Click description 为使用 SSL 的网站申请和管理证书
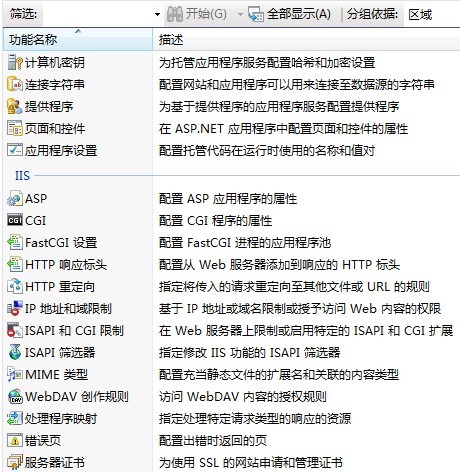460x472 pixels. click(x=251, y=463)
